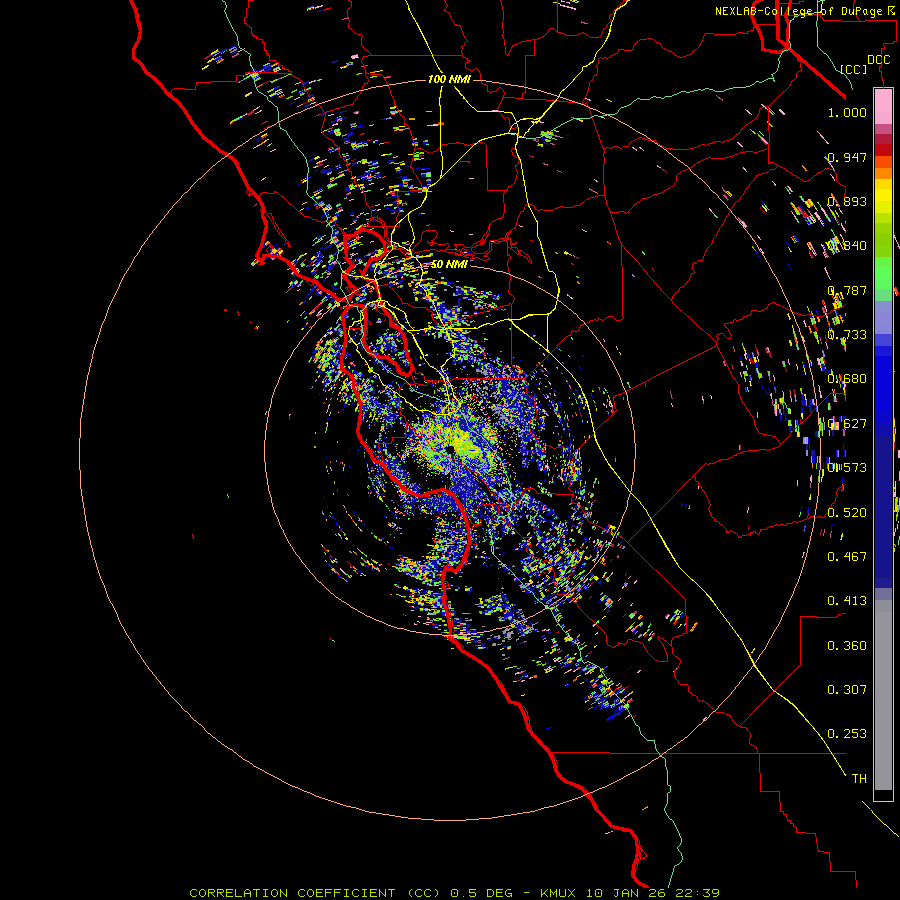This screenshot has height=900, width=900.
Task: Select the 0.520 scale value
Action: [847, 513]
